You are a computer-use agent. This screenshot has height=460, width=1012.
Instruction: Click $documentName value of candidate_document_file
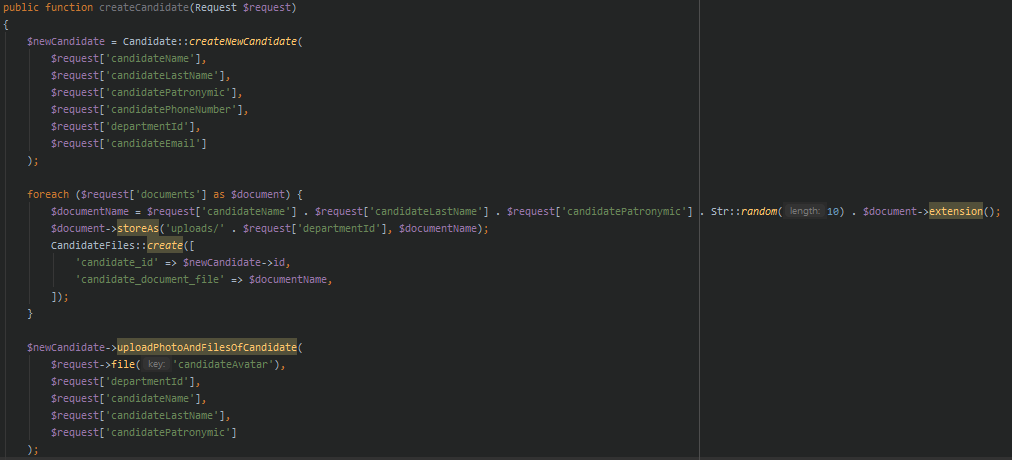tap(290, 280)
